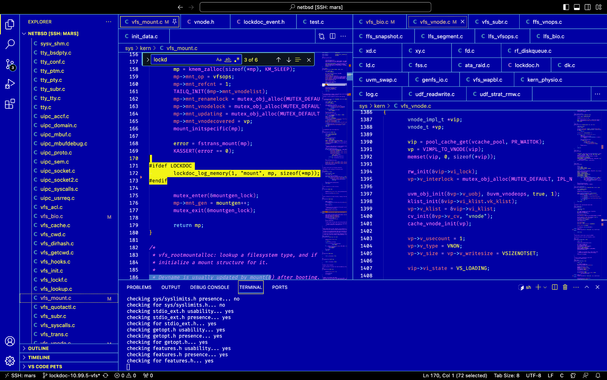This screenshot has width=607, height=380.
Task: Expand the OUTLINE section
Action: 69,348
